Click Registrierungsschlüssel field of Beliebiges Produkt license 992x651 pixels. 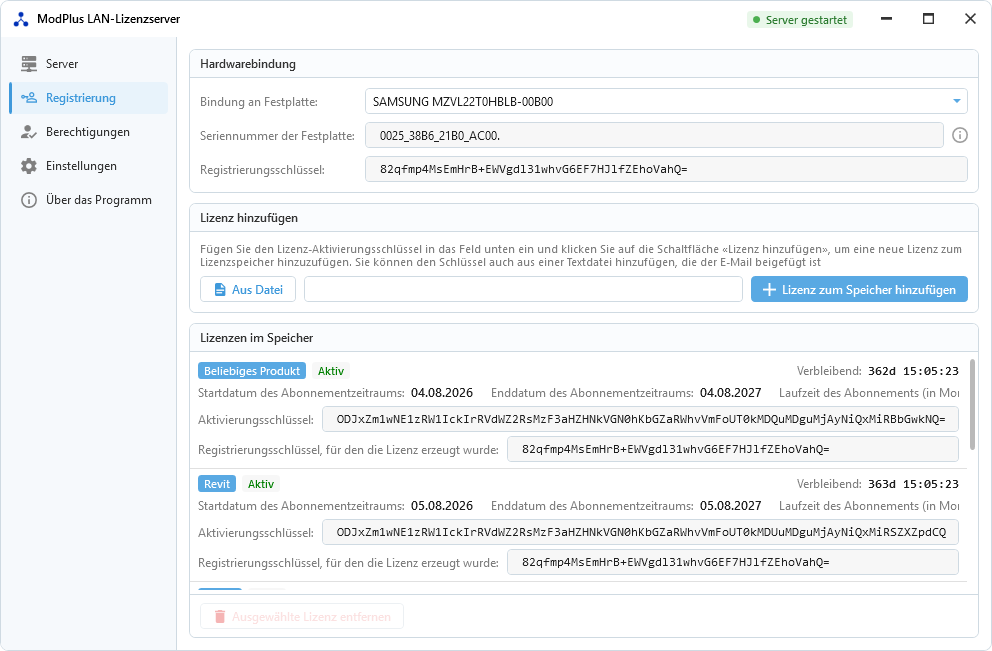tap(733, 450)
